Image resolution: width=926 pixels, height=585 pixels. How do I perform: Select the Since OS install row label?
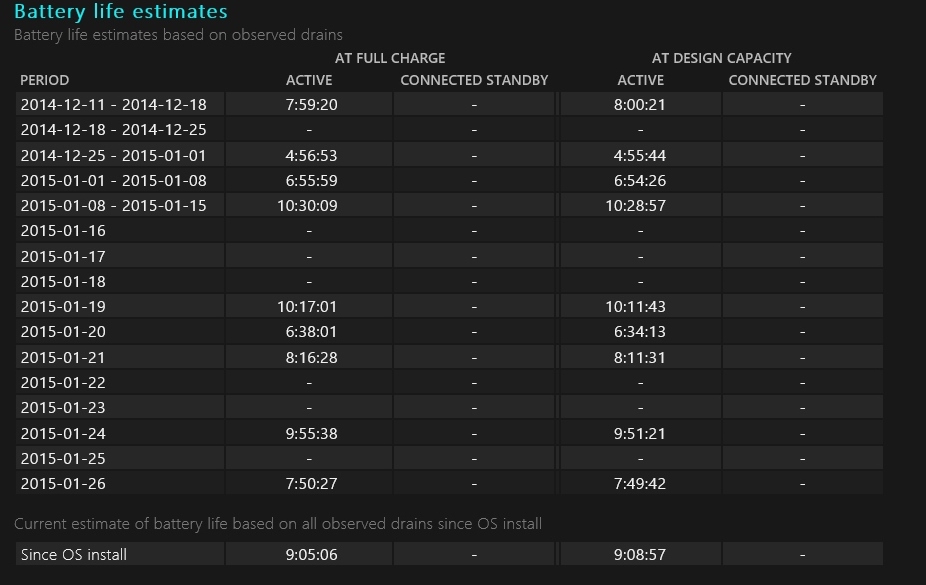click(x=74, y=554)
